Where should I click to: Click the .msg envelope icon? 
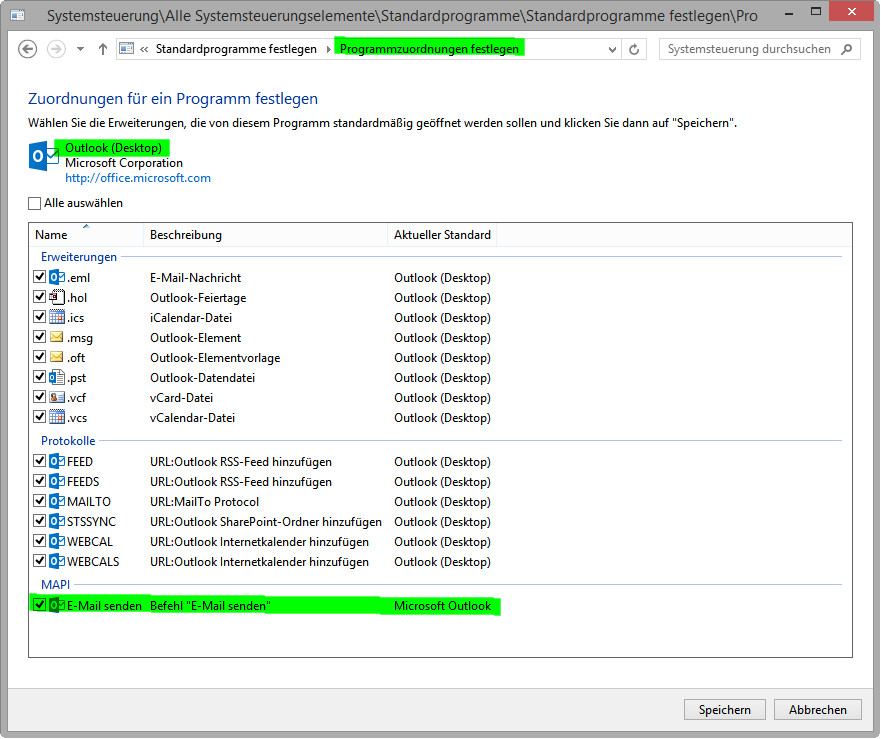point(57,337)
